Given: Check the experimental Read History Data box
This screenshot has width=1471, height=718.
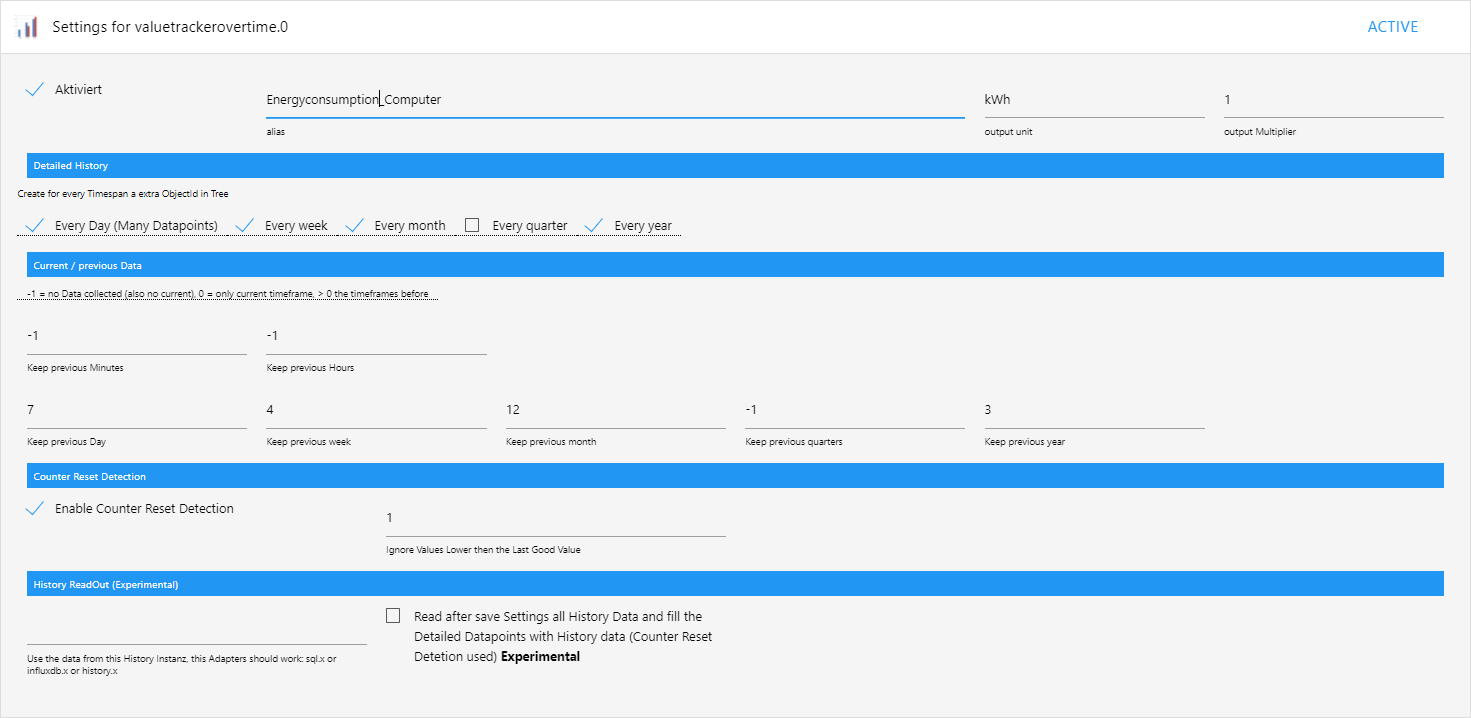Looking at the screenshot, I should click(x=393, y=616).
